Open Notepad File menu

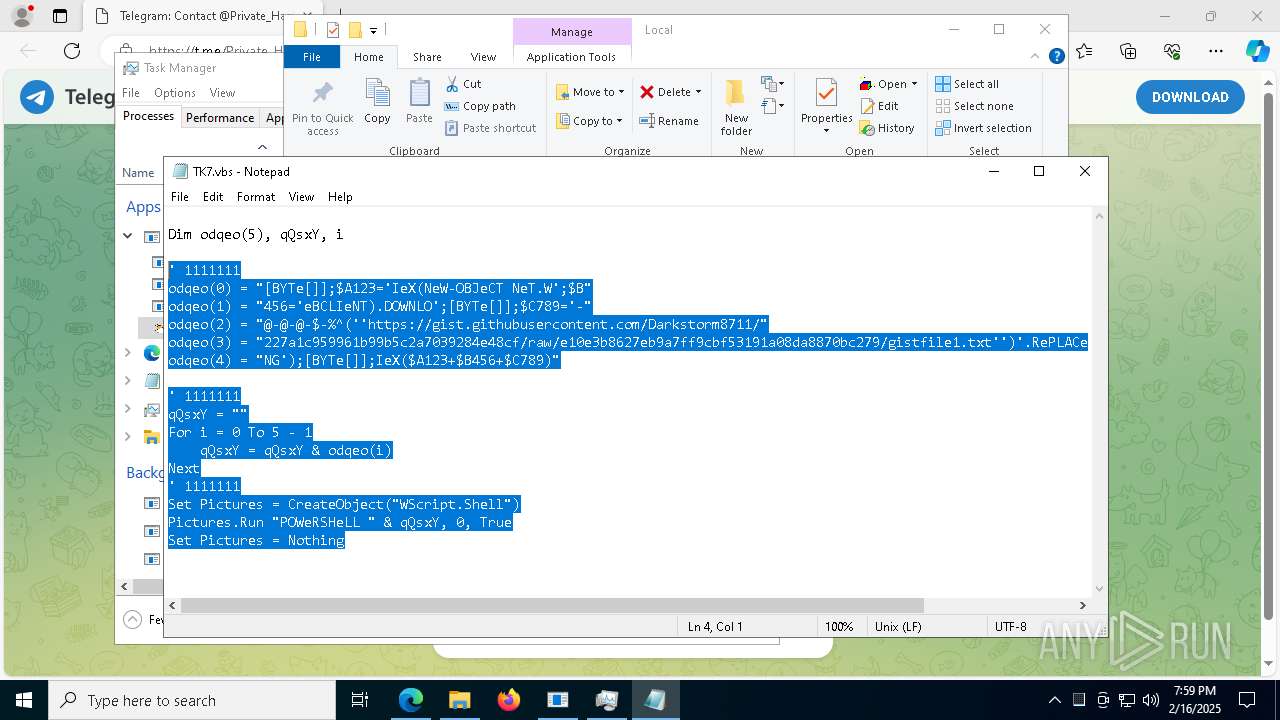(180, 197)
